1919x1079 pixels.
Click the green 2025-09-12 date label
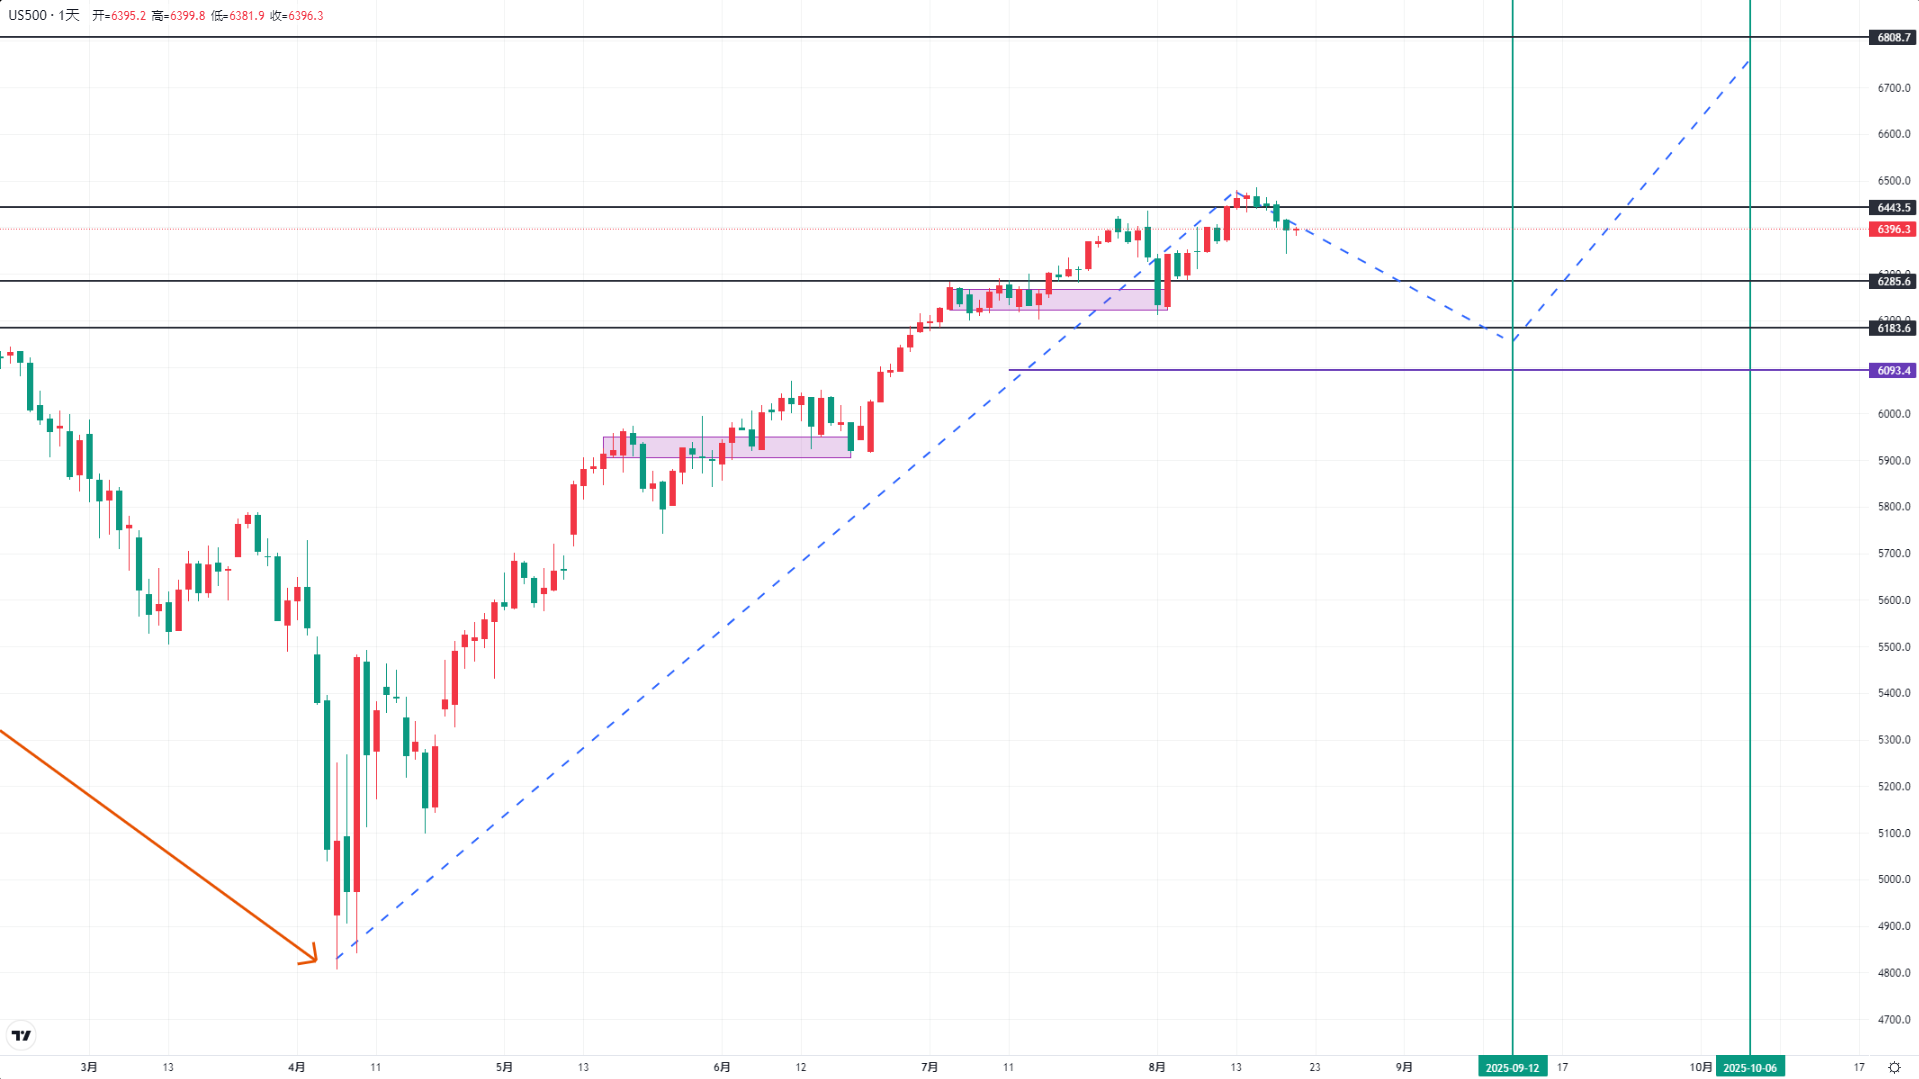[1512, 1067]
